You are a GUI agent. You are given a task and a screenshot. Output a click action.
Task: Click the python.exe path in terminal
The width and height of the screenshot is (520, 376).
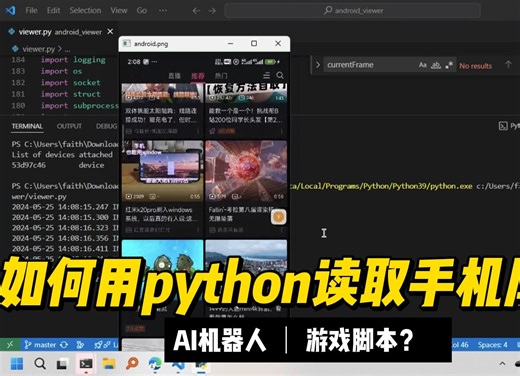point(381,186)
